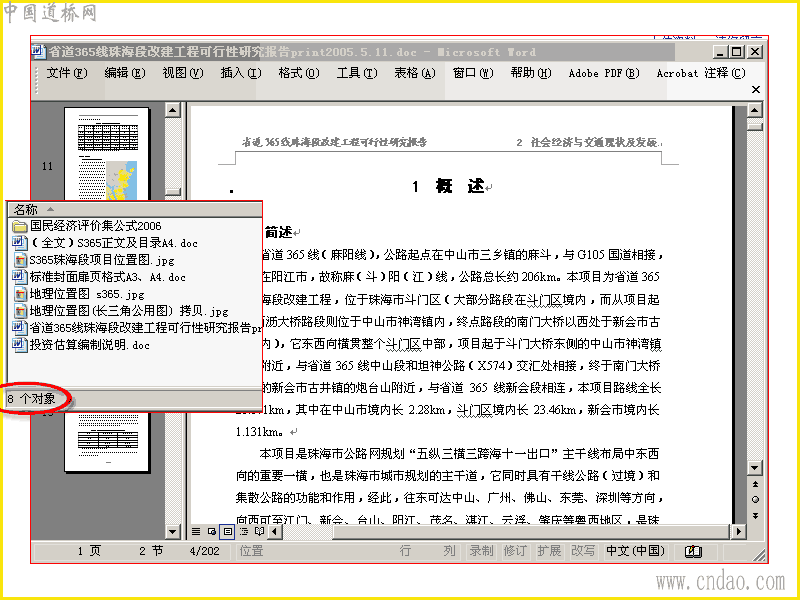800x600 pixels.
Task: Jump to previous page double-arrow button
Action: tap(755, 484)
